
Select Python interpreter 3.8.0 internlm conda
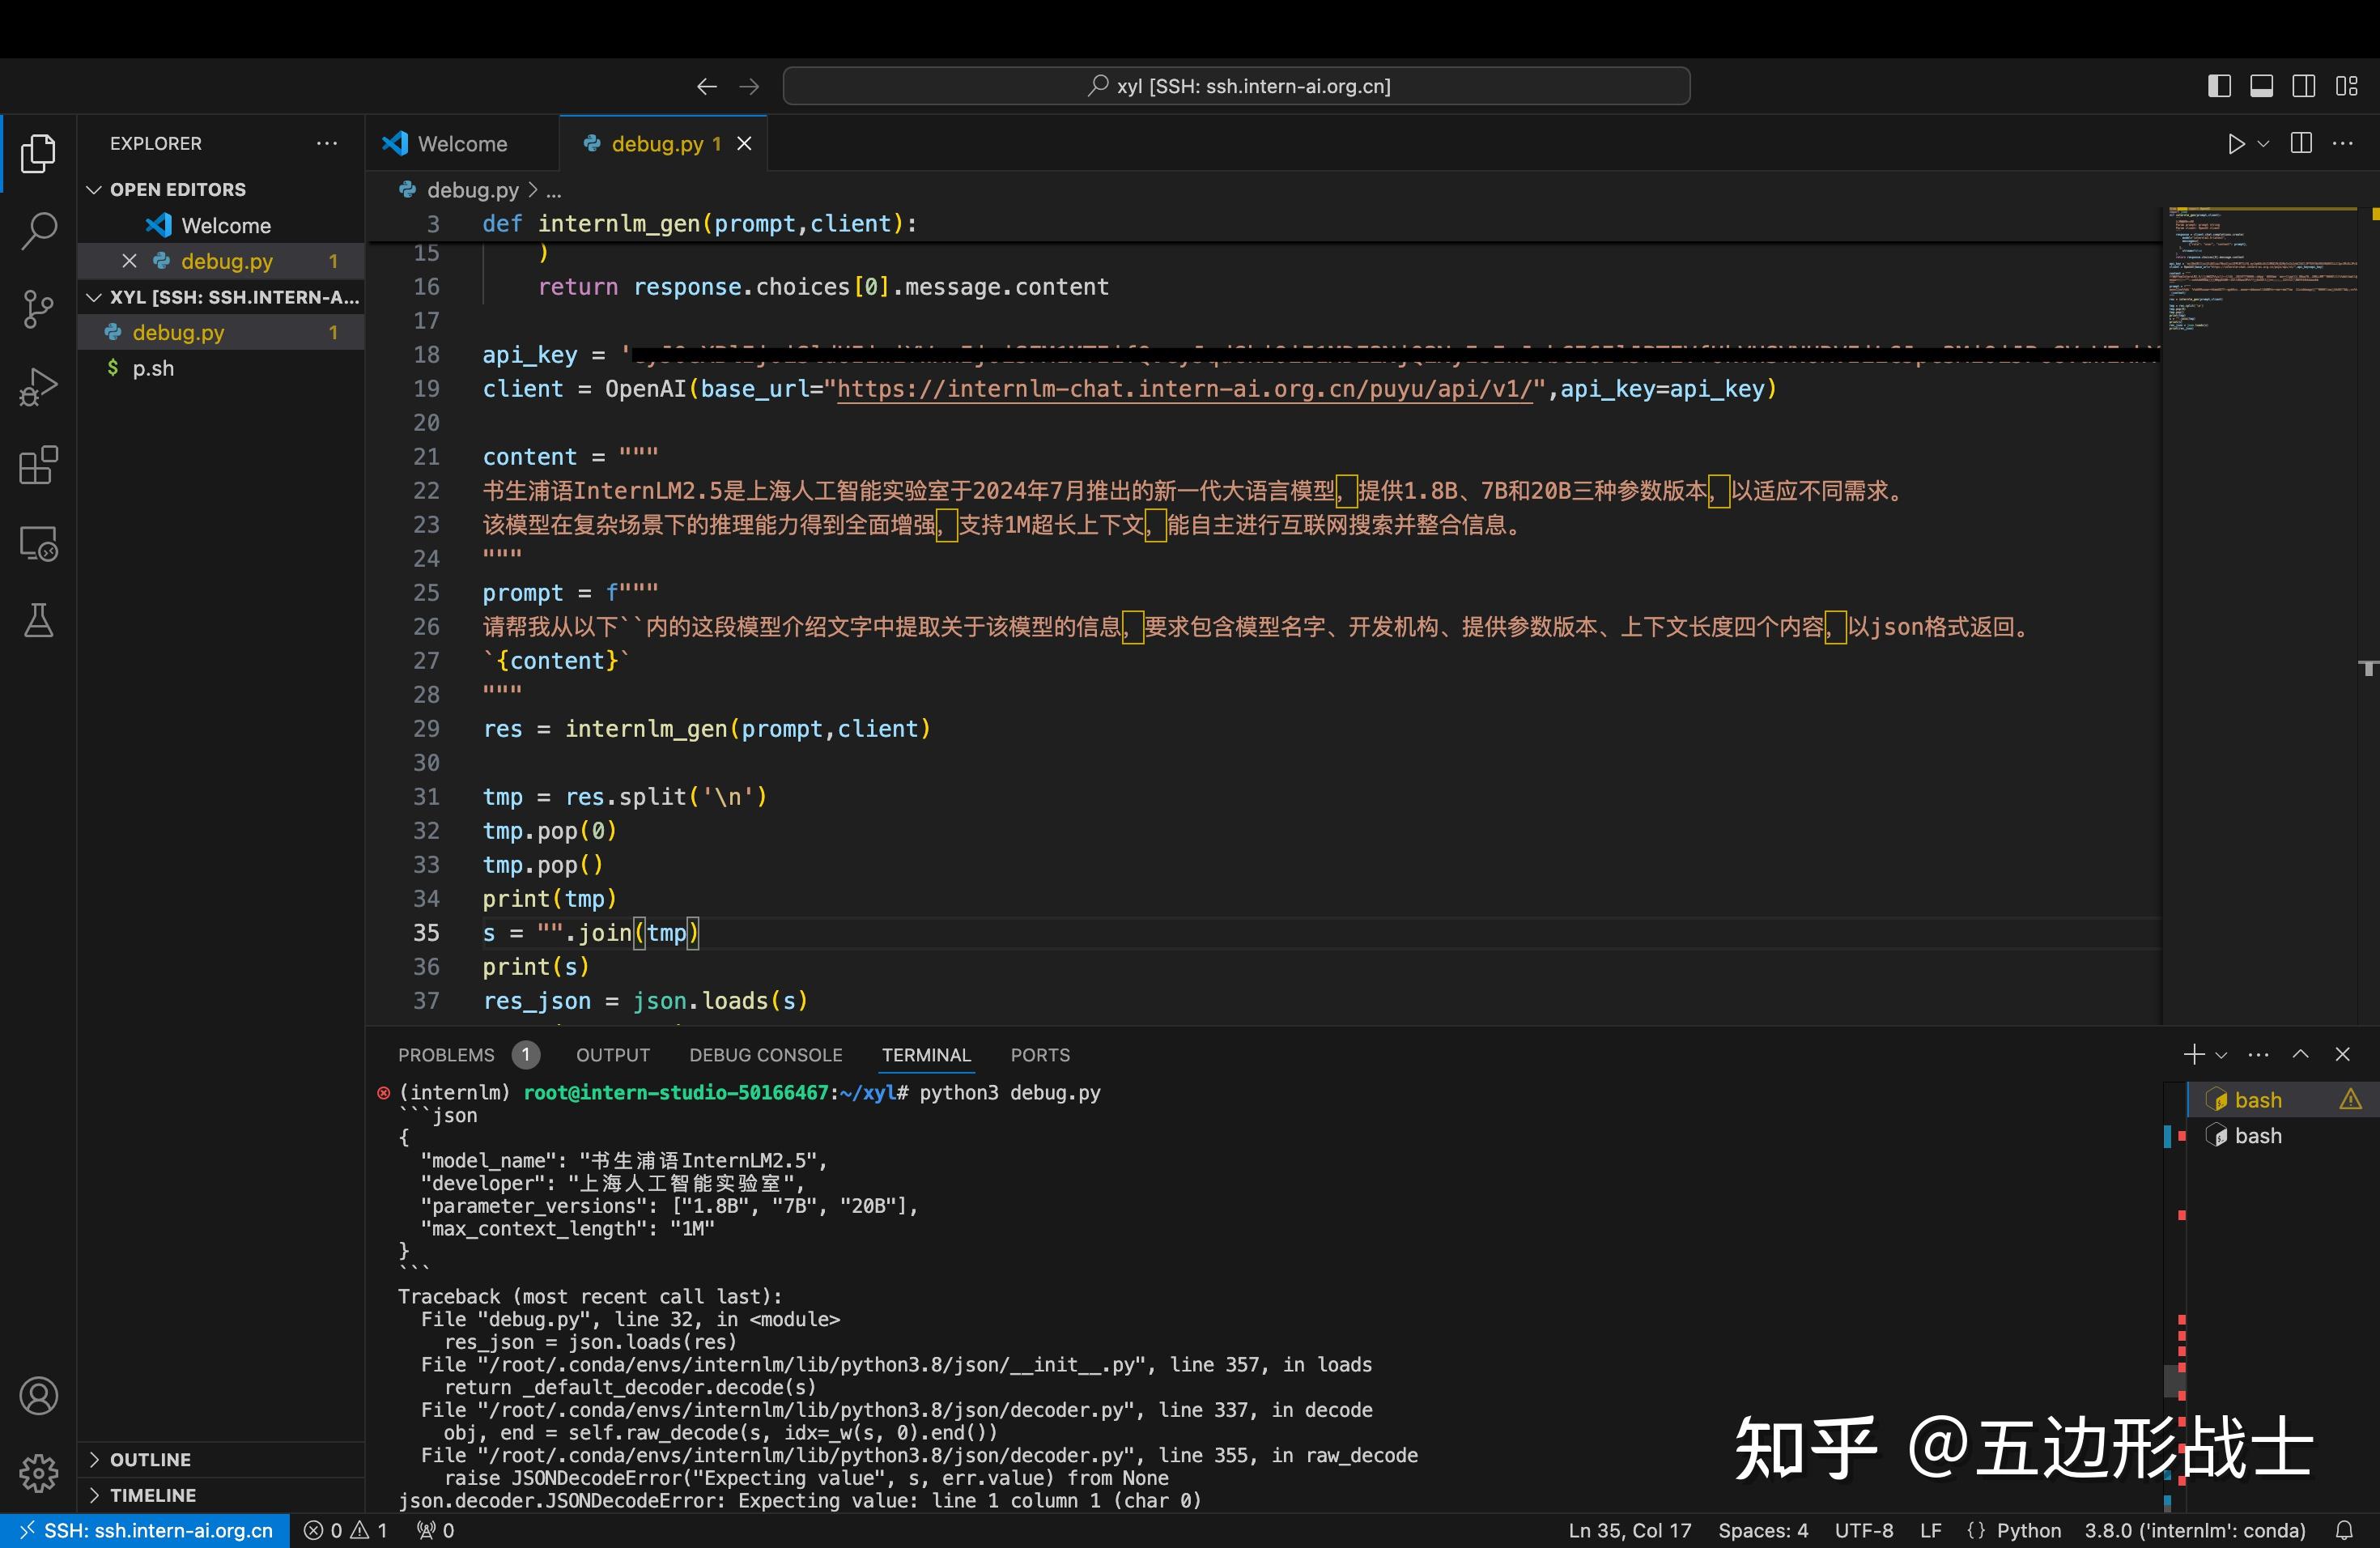tap(2194, 1530)
